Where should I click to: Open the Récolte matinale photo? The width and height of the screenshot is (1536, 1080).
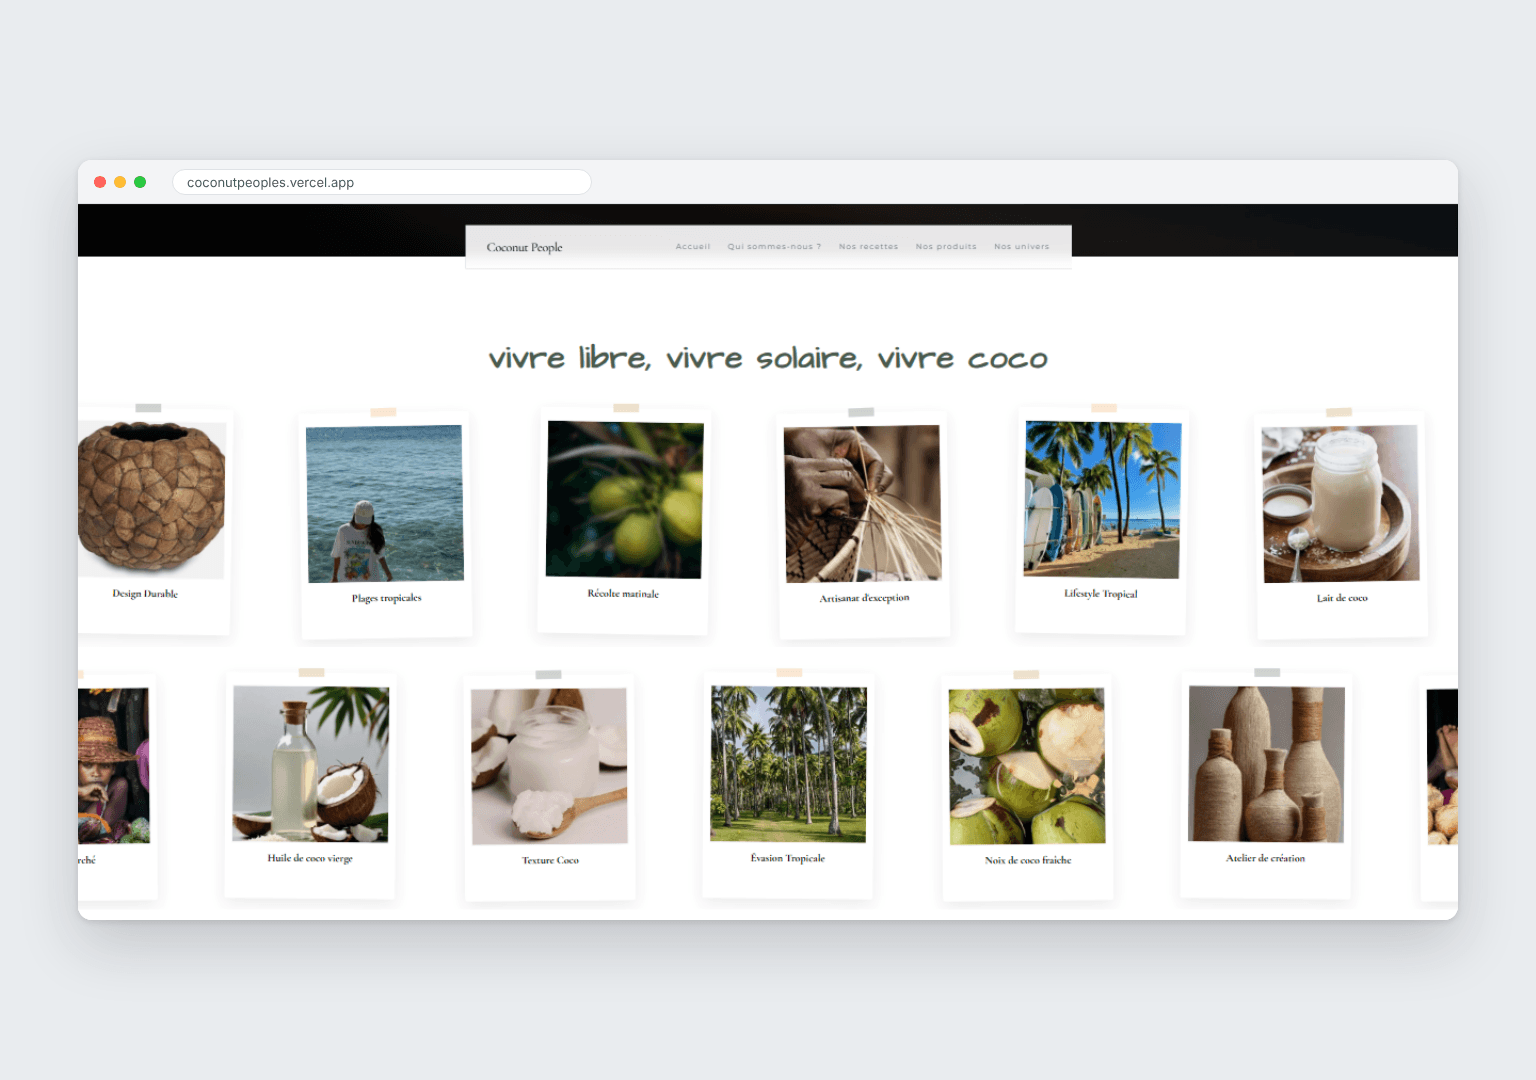click(x=625, y=499)
